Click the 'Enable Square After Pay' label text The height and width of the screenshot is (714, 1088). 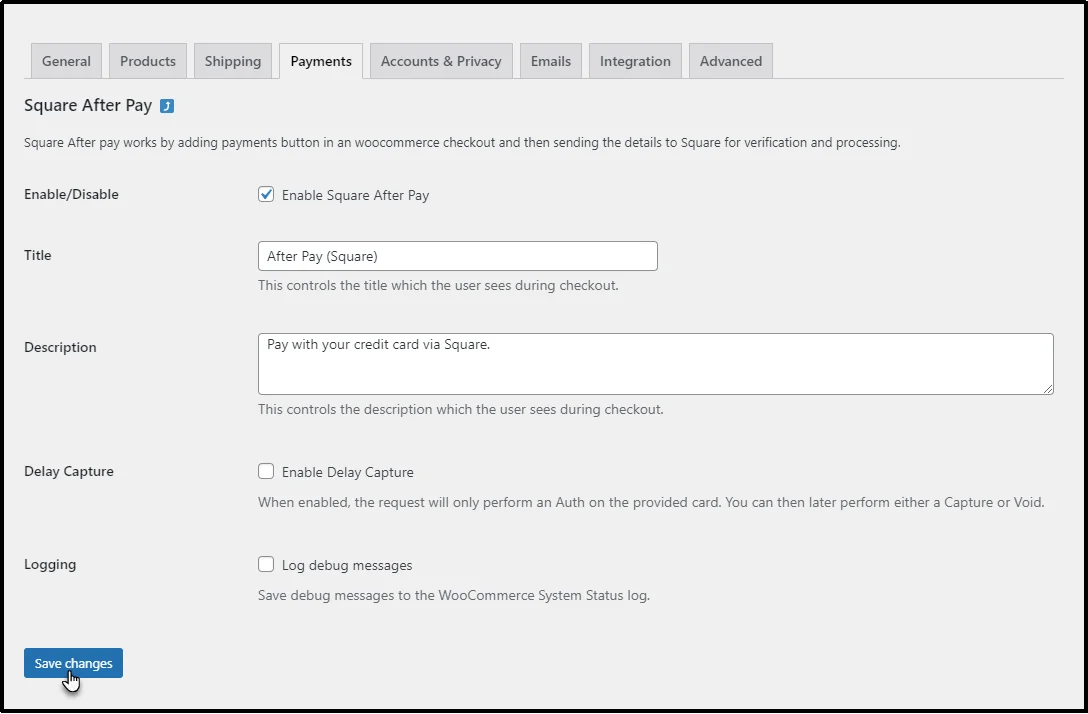point(355,196)
